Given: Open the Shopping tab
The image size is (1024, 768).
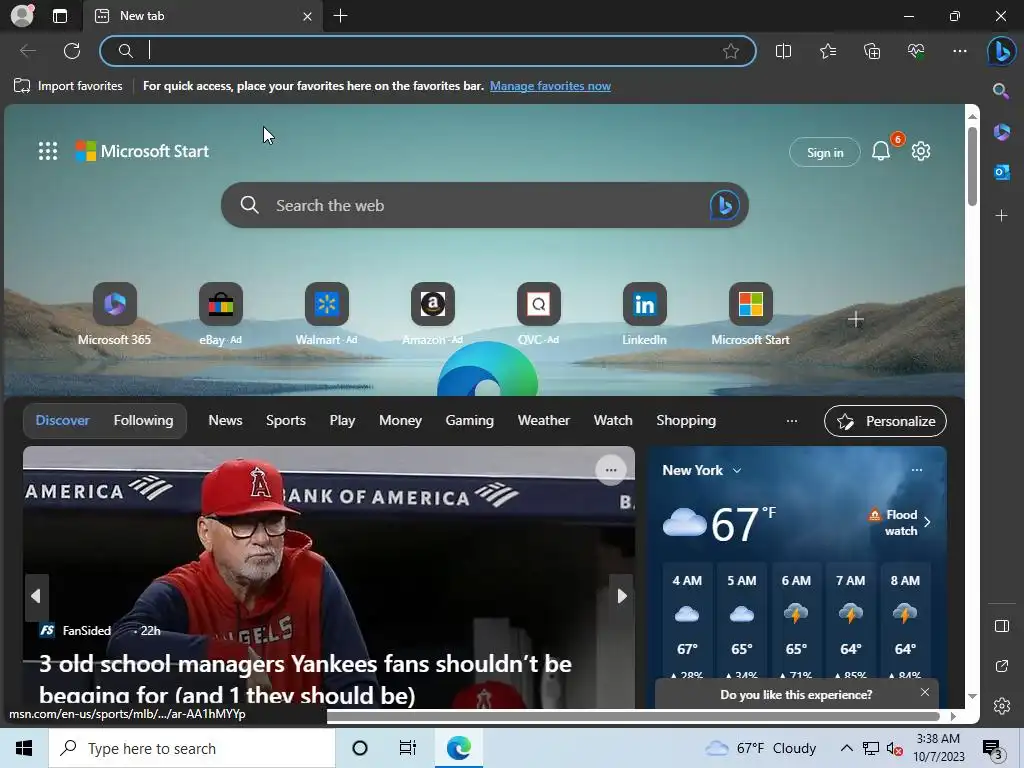Looking at the screenshot, I should pyautogui.click(x=686, y=421).
